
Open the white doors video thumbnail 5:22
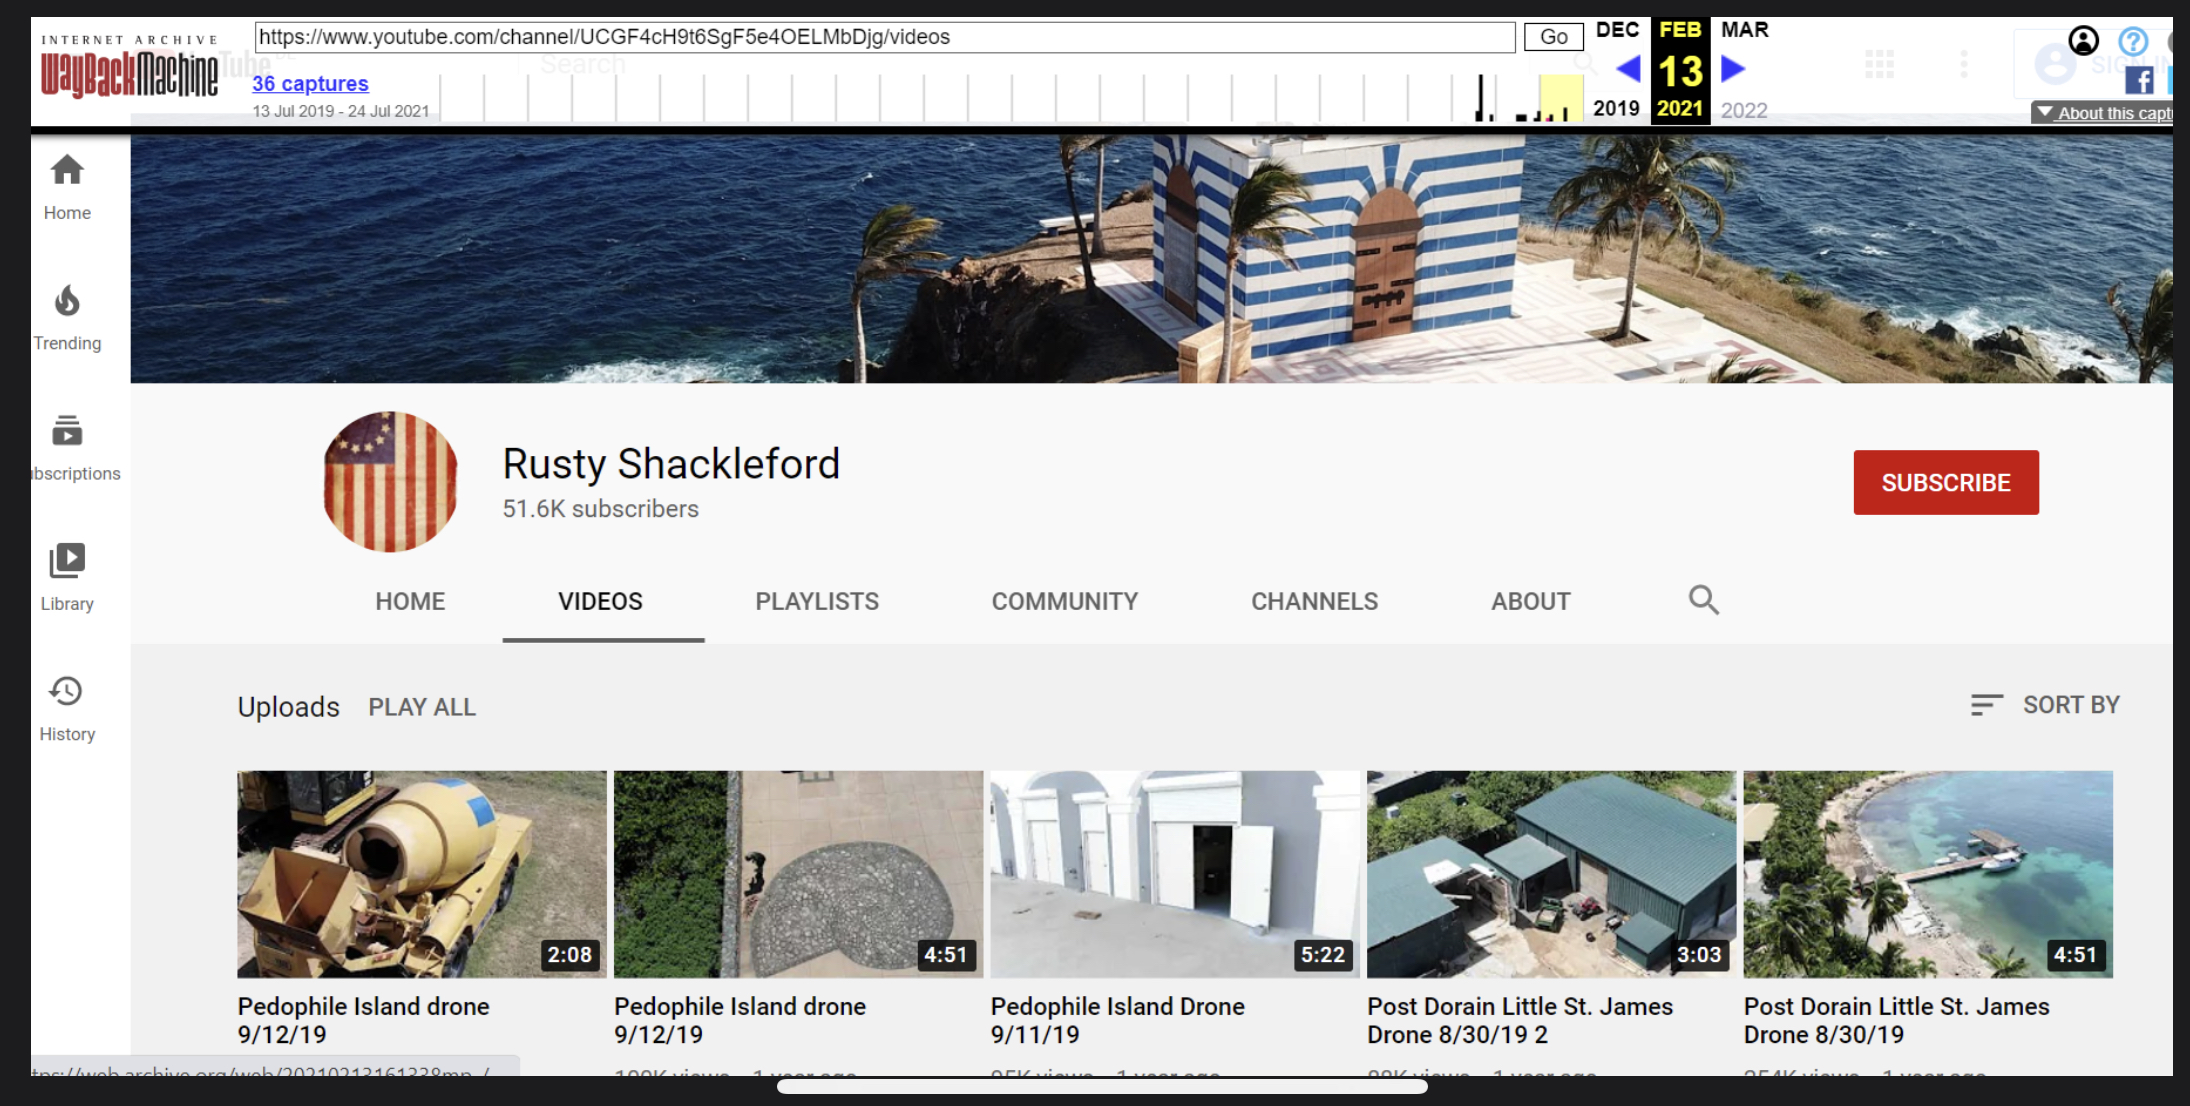pyautogui.click(x=1175, y=873)
